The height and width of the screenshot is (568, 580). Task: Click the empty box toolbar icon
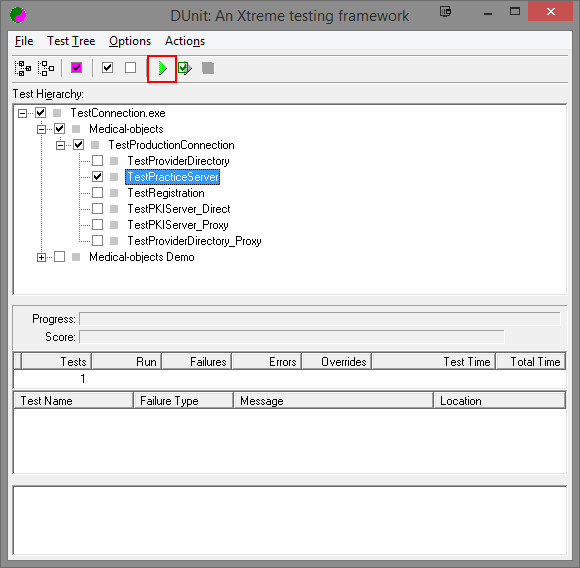tap(131, 68)
